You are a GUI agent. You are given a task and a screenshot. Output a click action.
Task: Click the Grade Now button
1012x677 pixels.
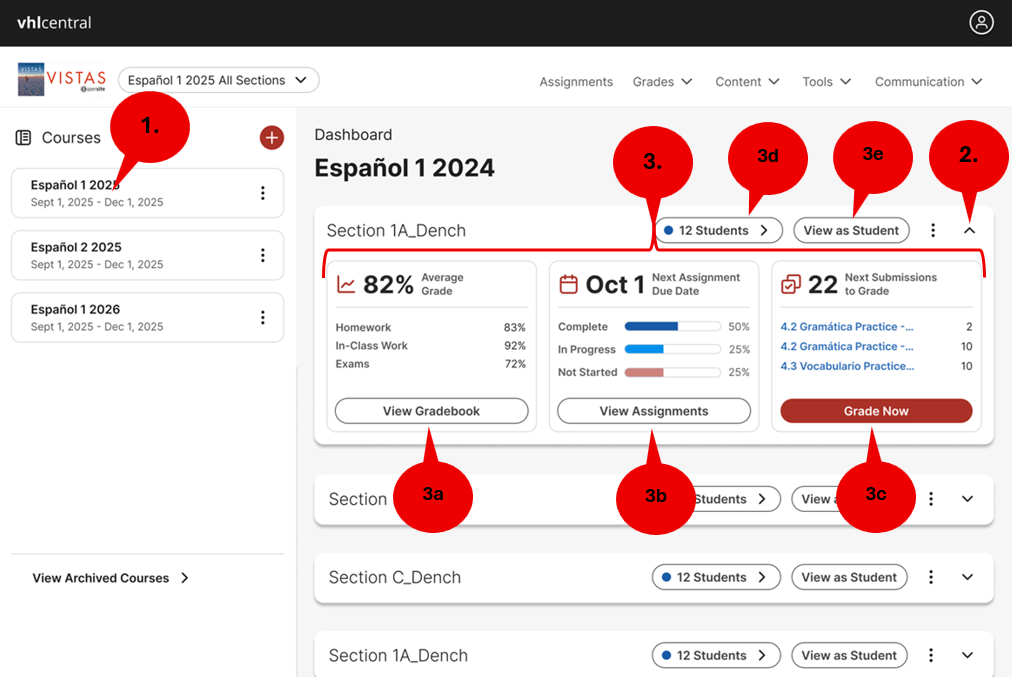click(x=876, y=411)
